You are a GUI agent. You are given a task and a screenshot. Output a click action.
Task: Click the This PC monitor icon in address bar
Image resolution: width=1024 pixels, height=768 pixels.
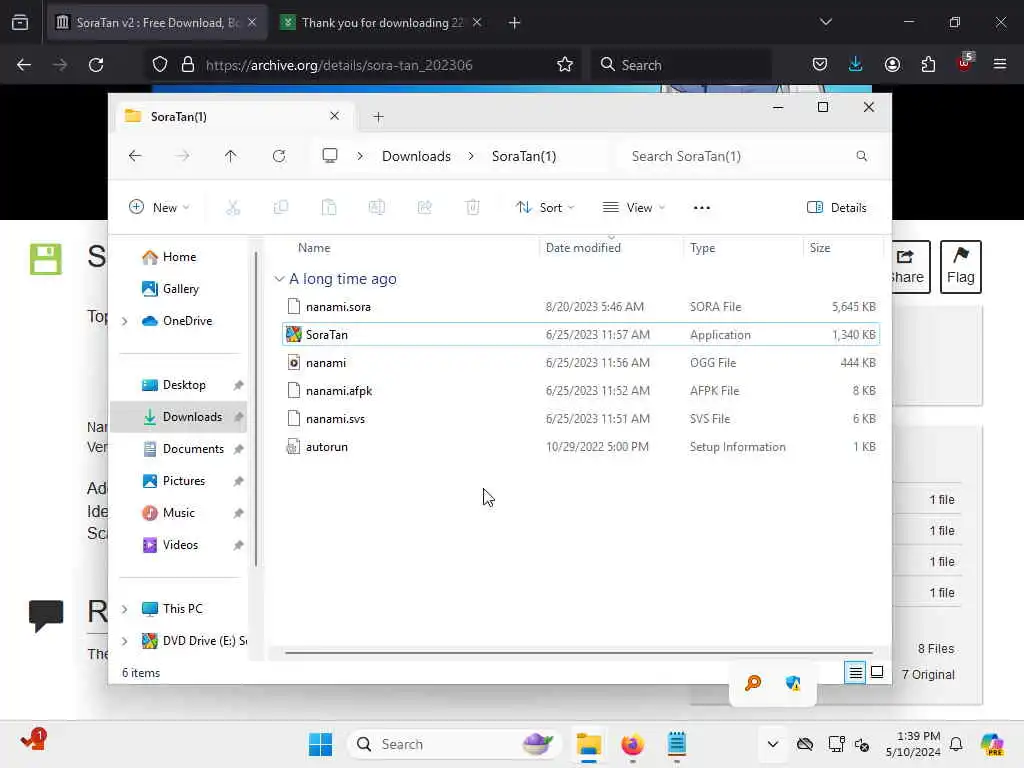330,156
